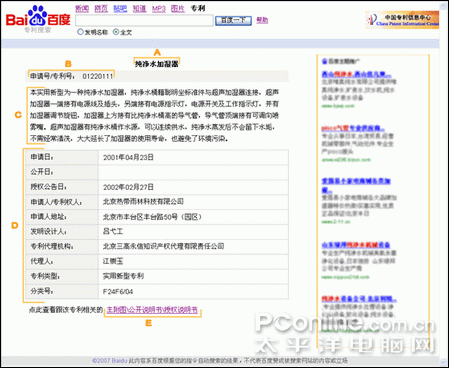This screenshot has height=368, width=449.
Task: Go to the 知道 tab
Action: click(x=139, y=8)
